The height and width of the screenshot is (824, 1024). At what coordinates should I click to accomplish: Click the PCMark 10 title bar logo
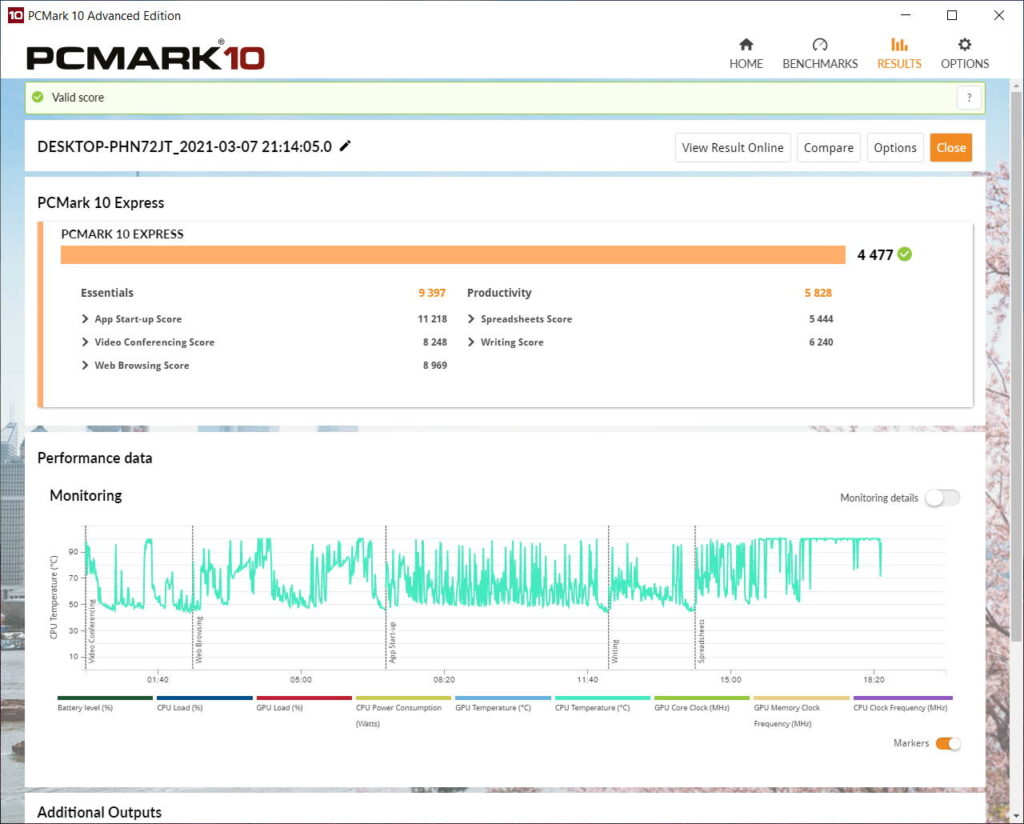pyautogui.click(x=15, y=15)
